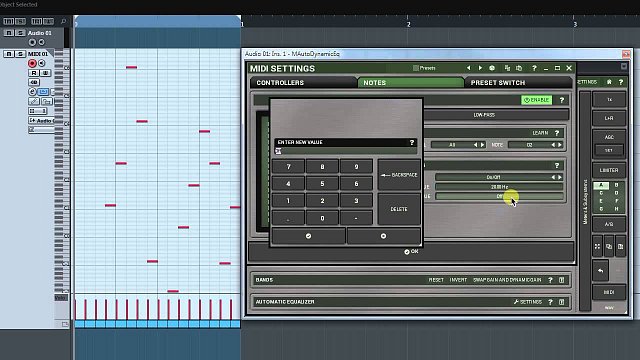Click left arrow on channel All selector
Screen dimensions: 640x360
coord(476,145)
